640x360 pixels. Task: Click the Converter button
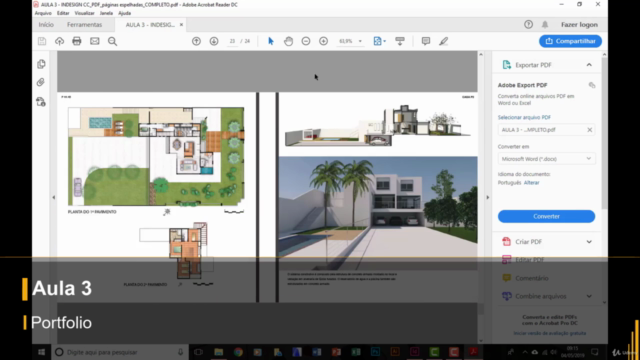[546, 216]
